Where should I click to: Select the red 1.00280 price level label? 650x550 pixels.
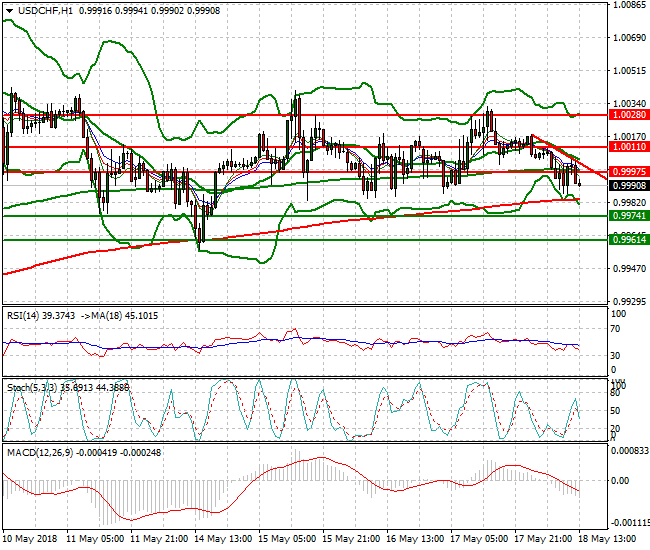pyautogui.click(x=629, y=115)
